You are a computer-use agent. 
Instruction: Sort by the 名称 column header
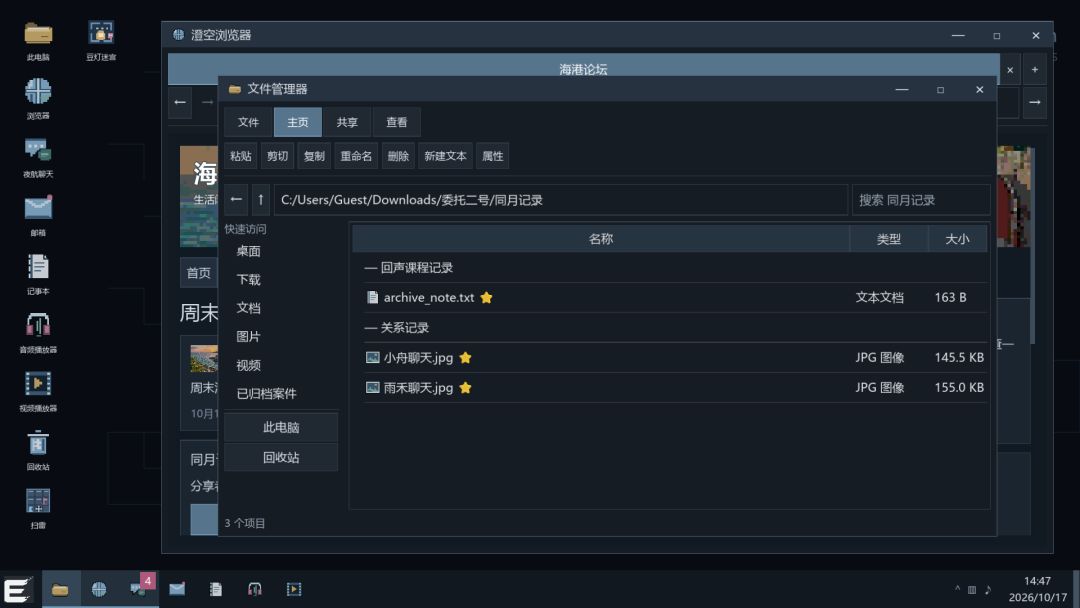601,239
